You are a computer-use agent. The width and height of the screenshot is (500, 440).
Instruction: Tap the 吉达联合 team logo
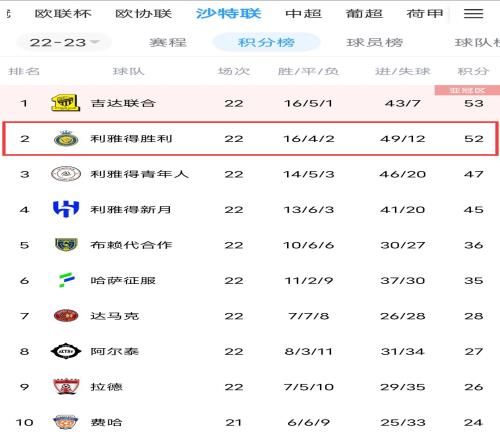66,103
